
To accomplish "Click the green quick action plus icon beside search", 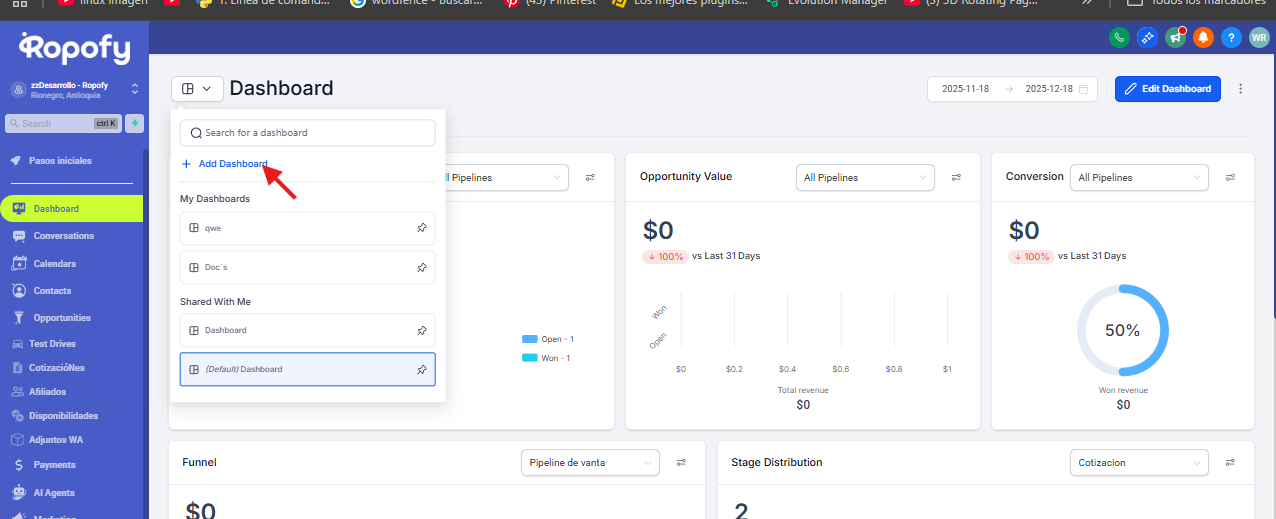I will (x=134, y=123).
